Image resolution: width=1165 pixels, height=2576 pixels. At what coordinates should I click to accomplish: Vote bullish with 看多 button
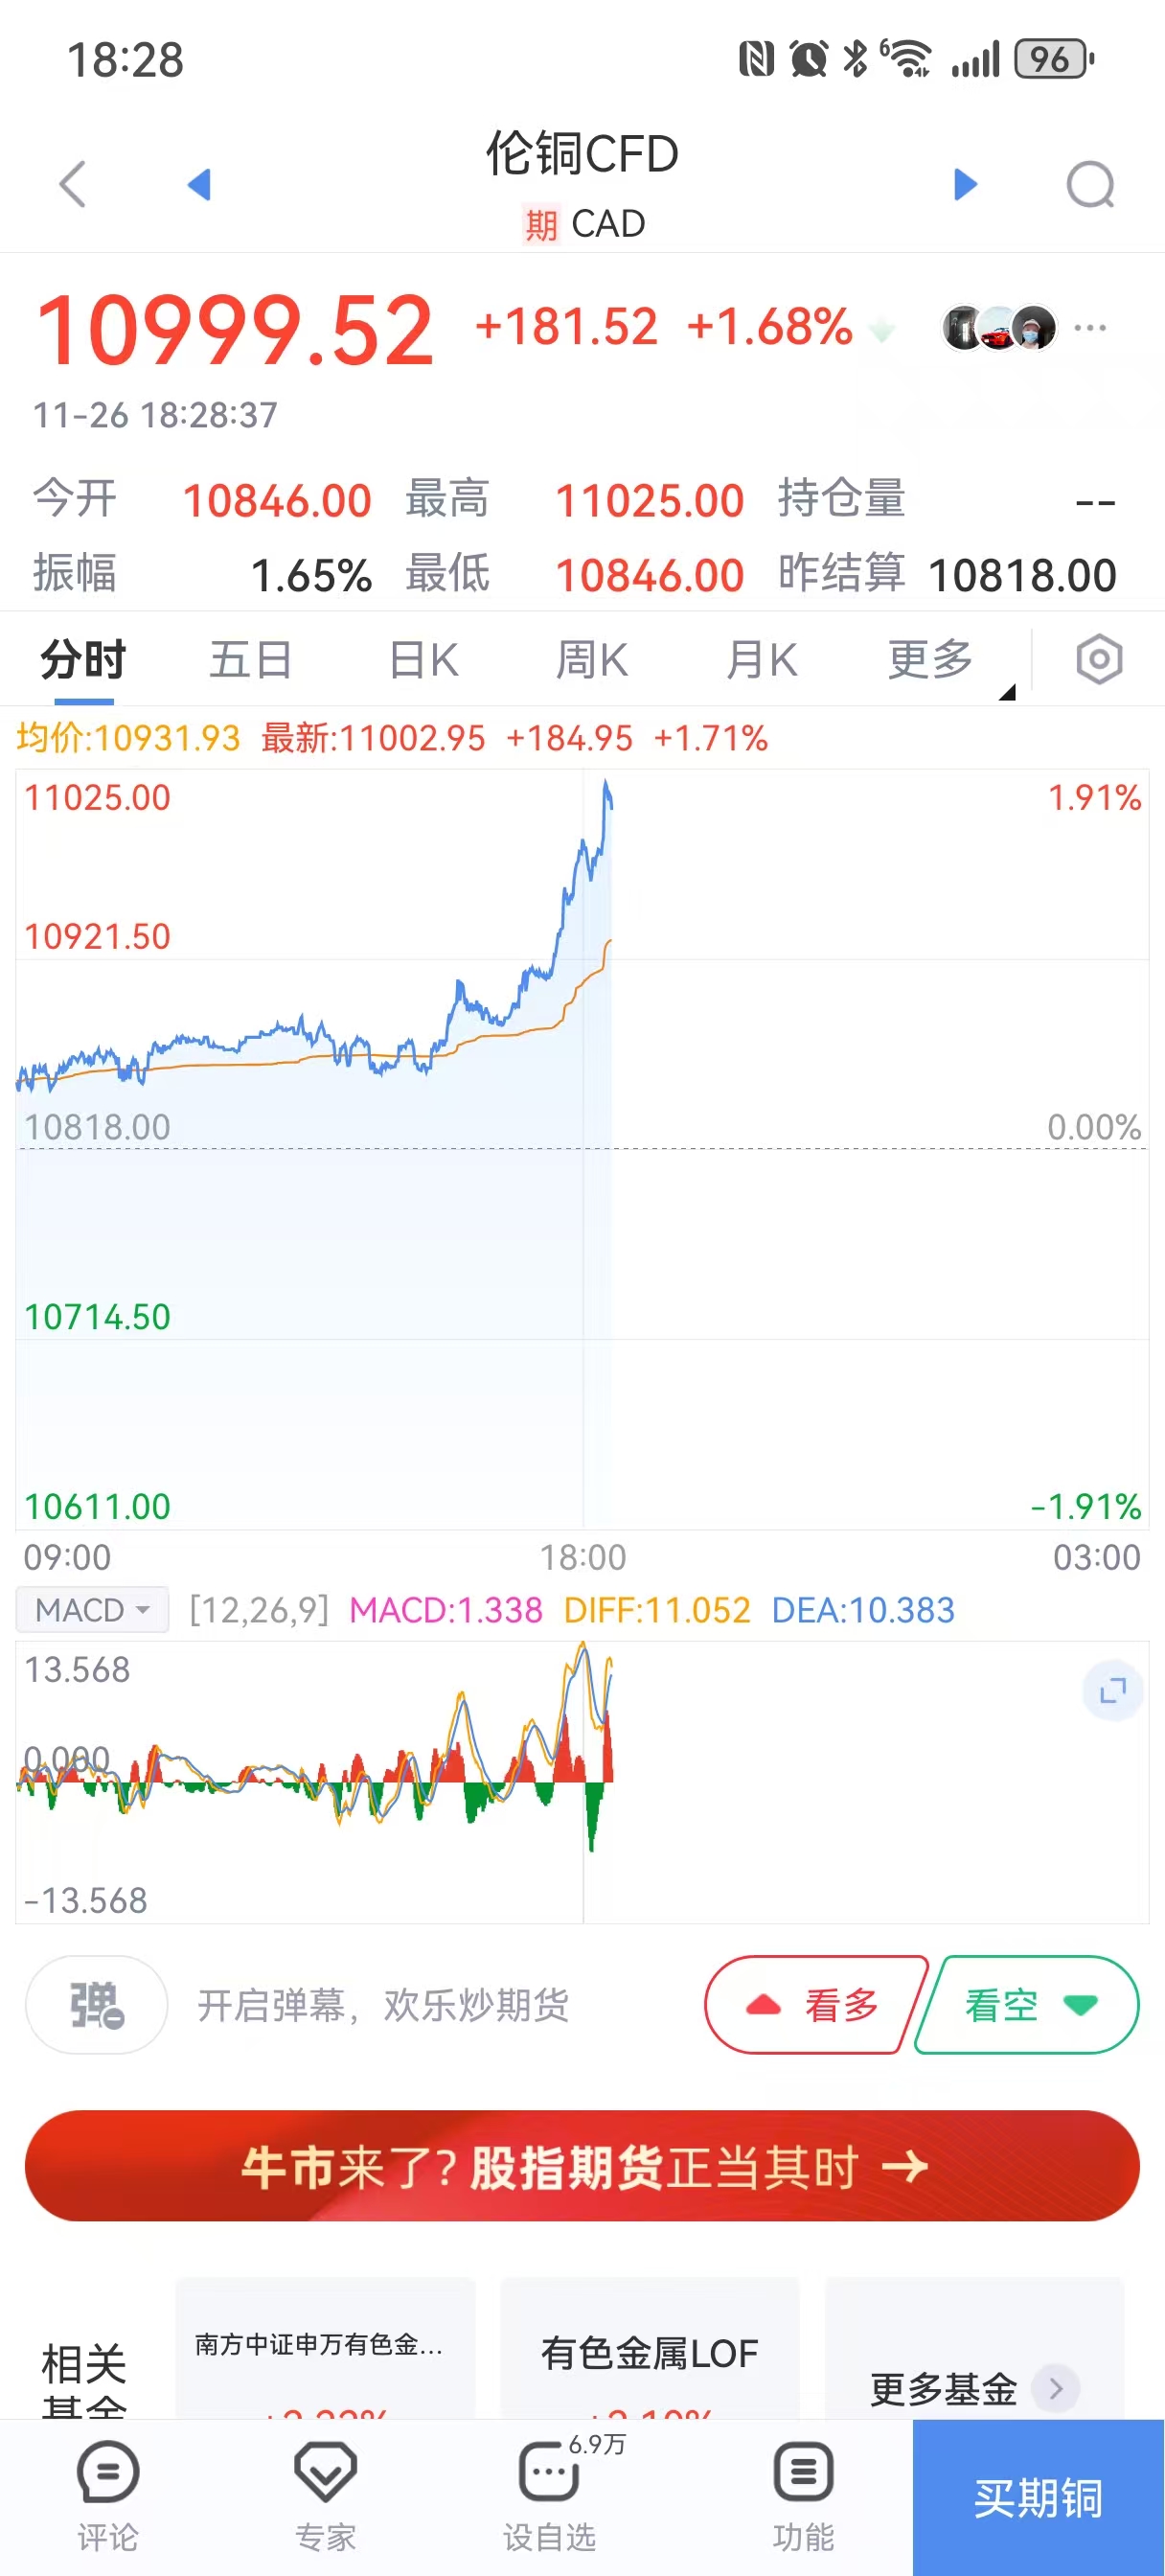[815, 2005]
